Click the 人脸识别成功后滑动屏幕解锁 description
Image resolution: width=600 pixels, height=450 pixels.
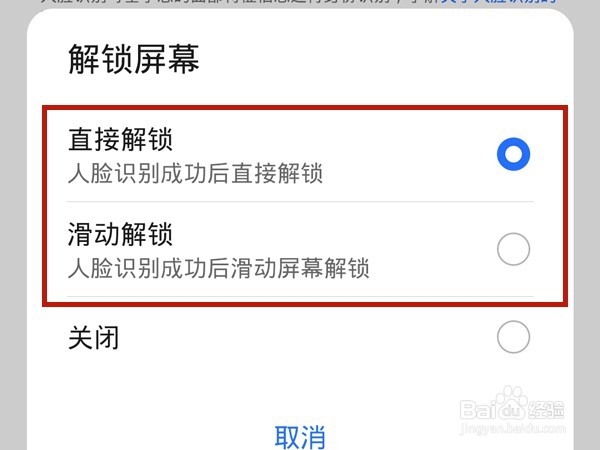[218, 268]
